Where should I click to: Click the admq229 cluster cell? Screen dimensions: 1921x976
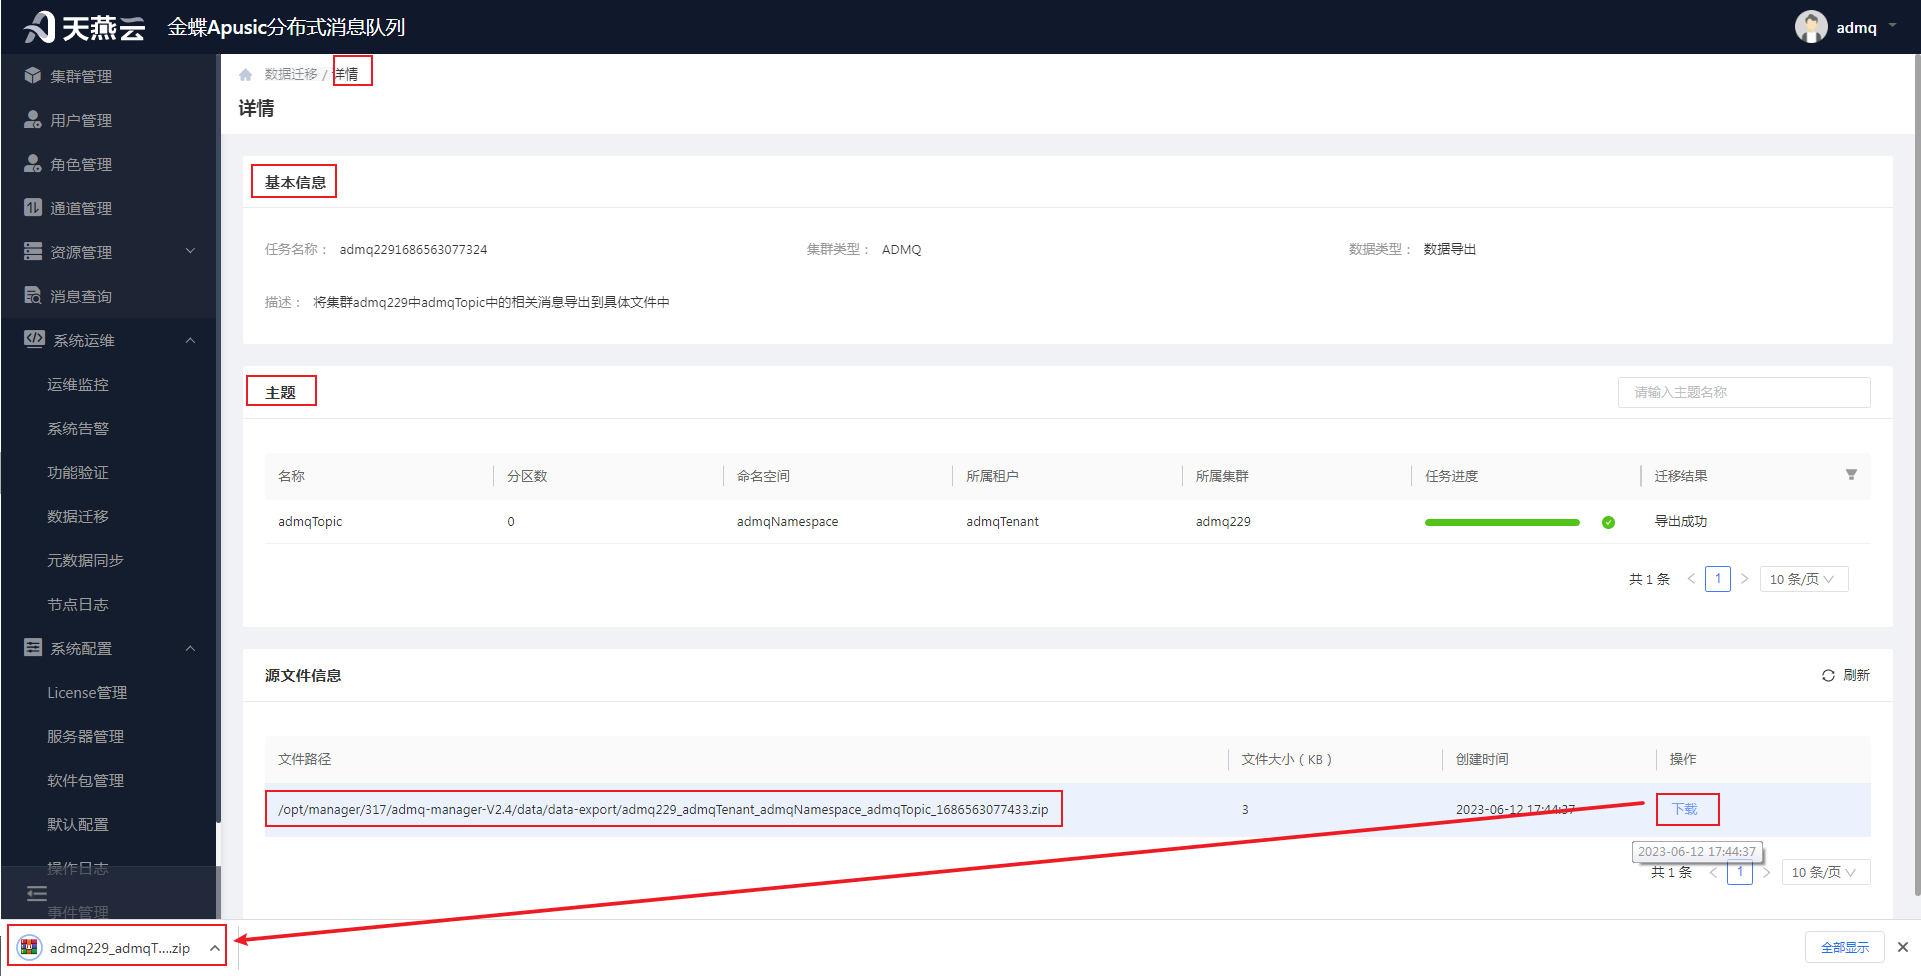tap(1223, 521)
